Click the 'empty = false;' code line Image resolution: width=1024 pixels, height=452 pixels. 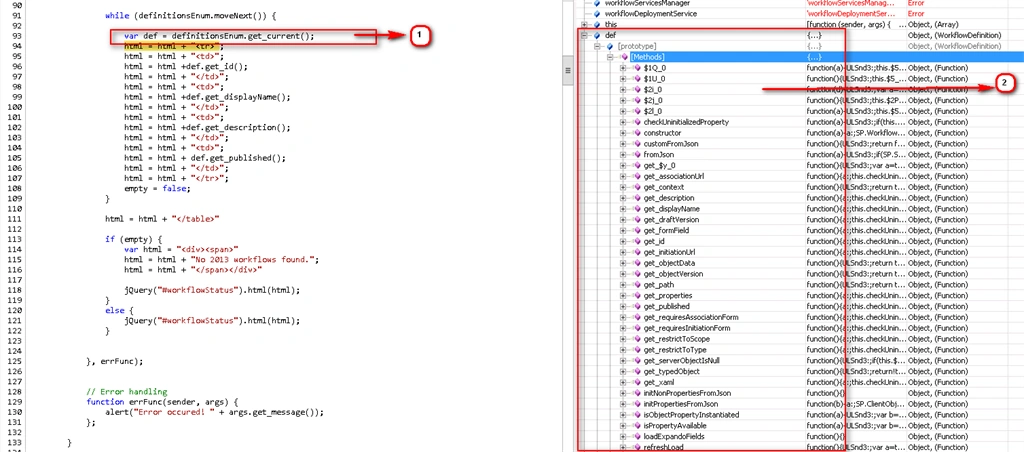pos(157,188)
